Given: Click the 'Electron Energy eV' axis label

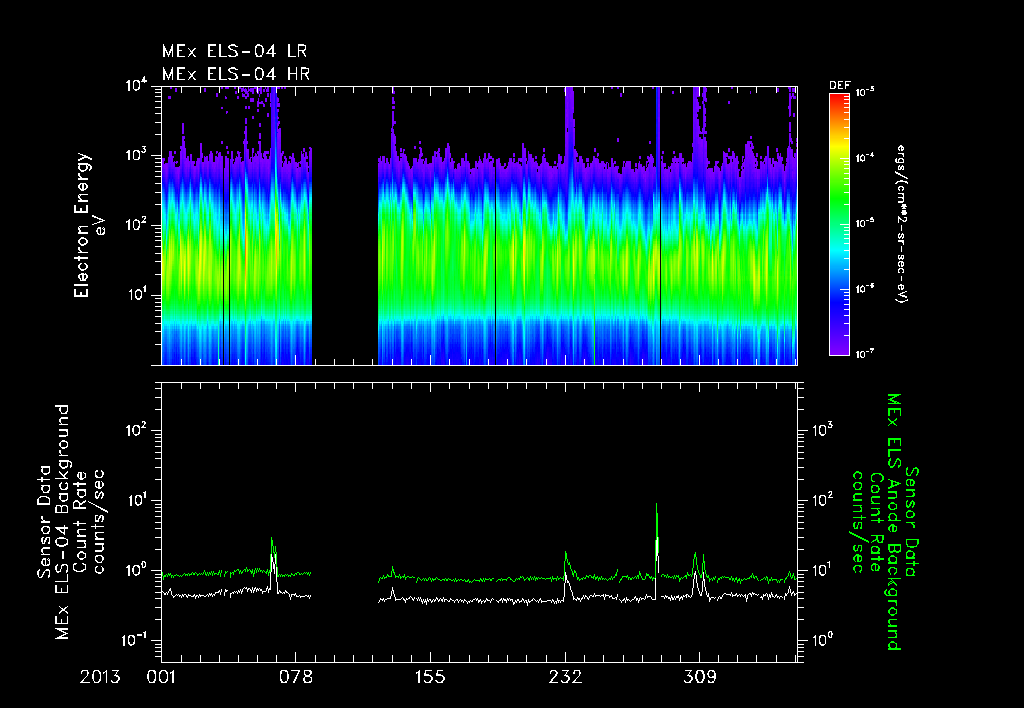Looking at the screenshot, I should [89, 225].
